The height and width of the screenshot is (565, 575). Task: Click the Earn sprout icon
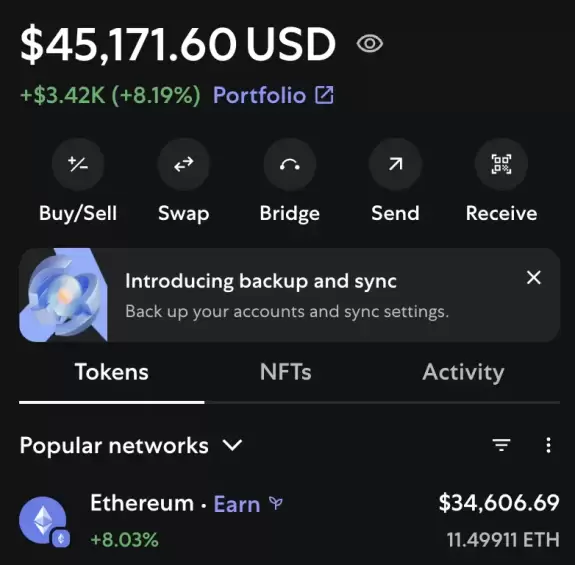pos(276,503)
